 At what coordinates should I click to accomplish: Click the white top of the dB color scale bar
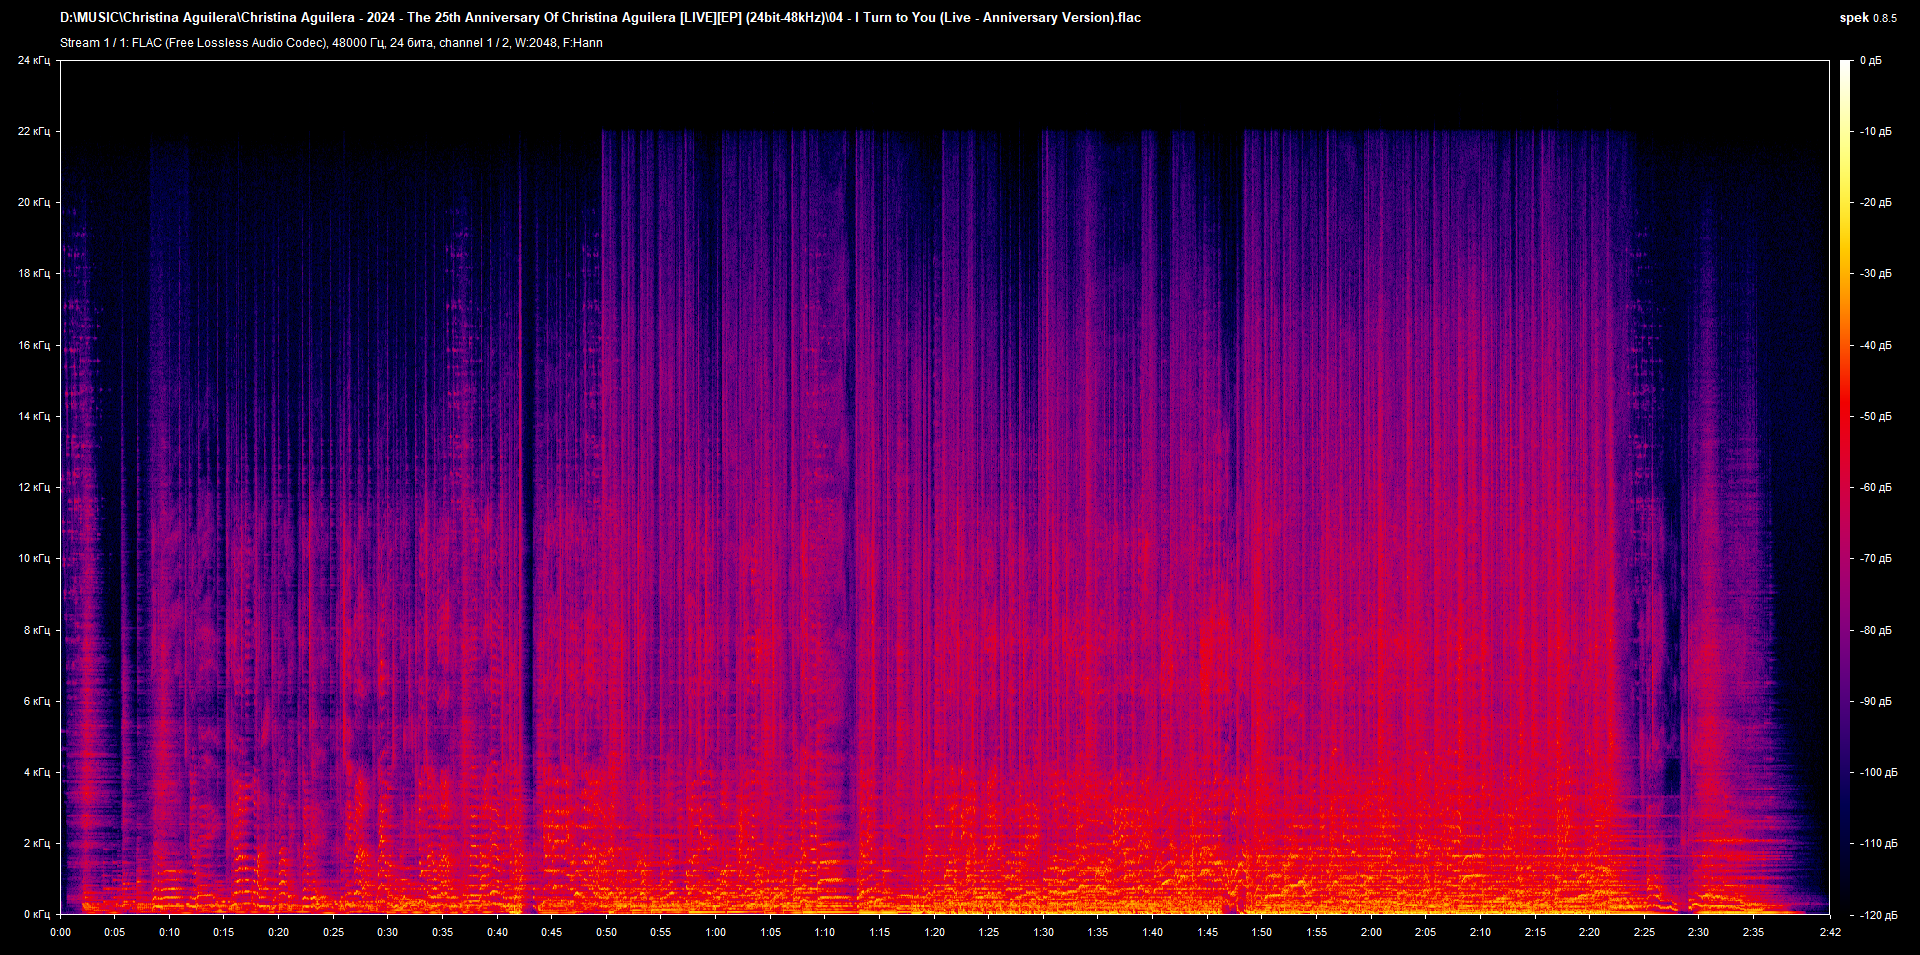click(1845, 66)
